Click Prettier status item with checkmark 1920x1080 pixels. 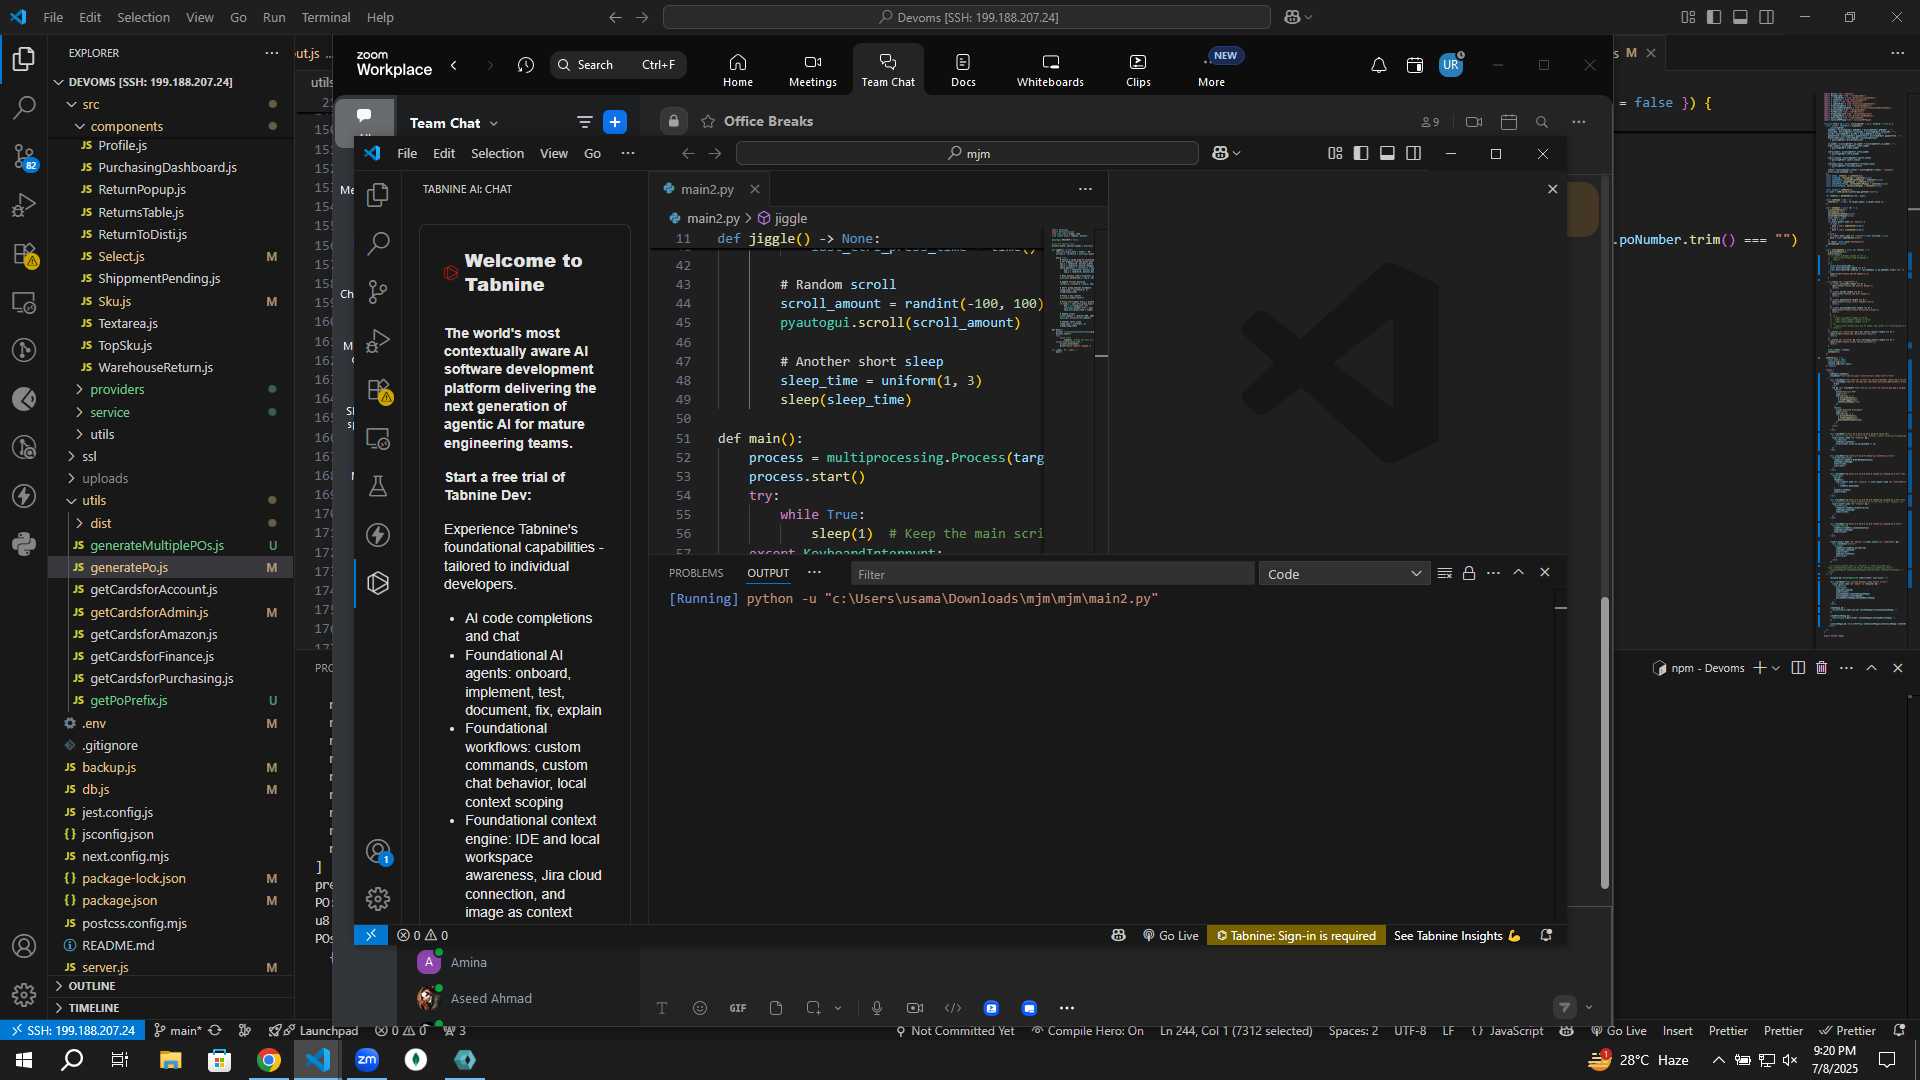click(1848, 1031)
